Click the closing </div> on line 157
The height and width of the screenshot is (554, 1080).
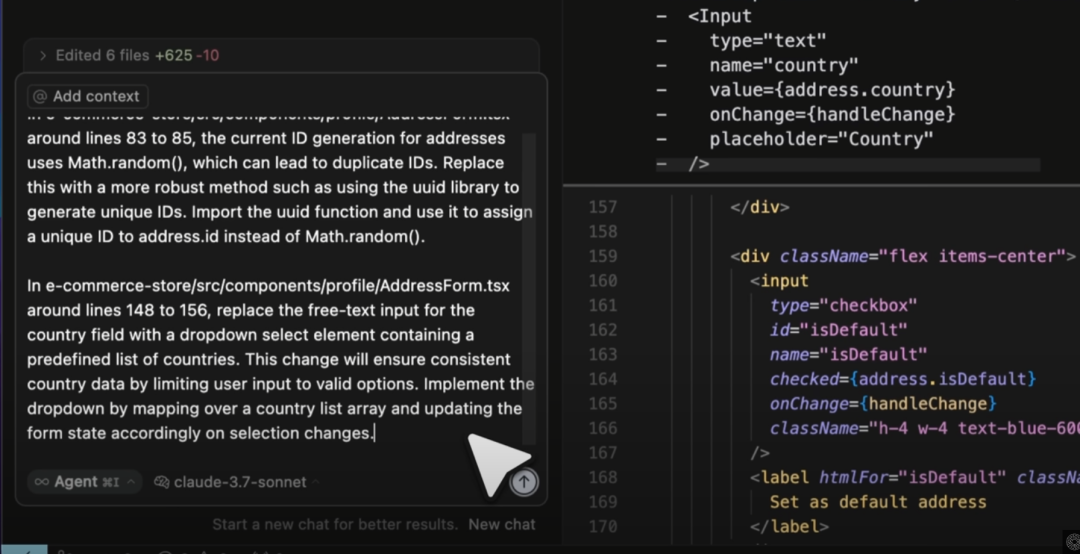pyautogui.click(x=759, y=207)
